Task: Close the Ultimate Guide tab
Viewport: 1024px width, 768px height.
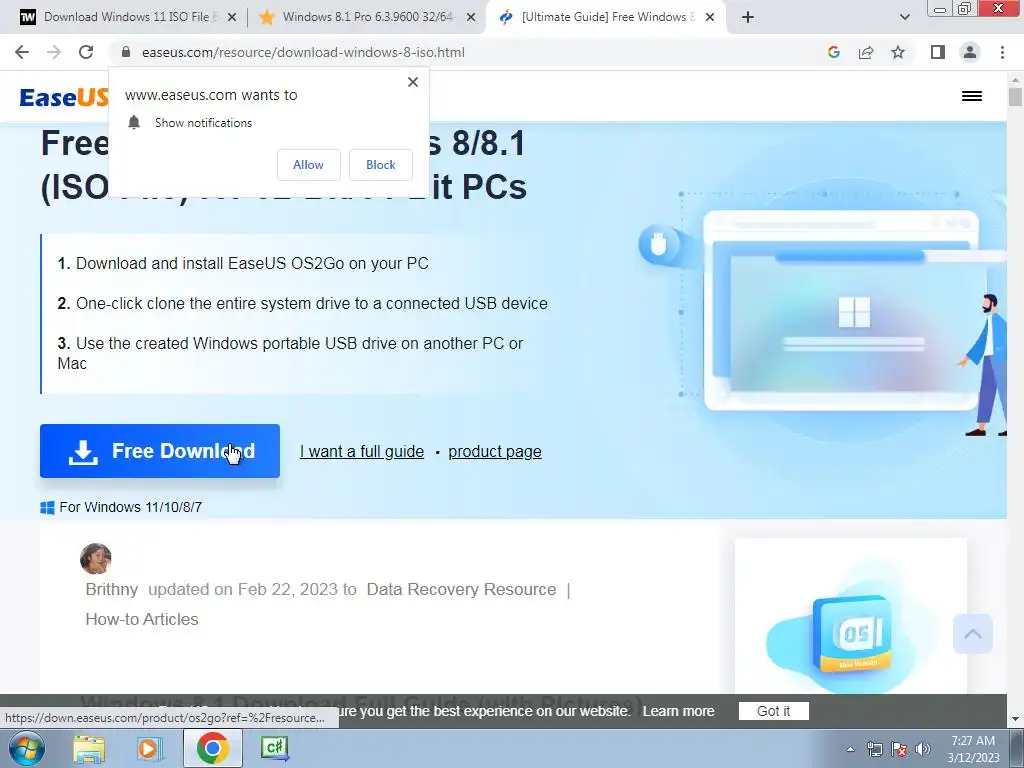Action: tap(710, 18)
